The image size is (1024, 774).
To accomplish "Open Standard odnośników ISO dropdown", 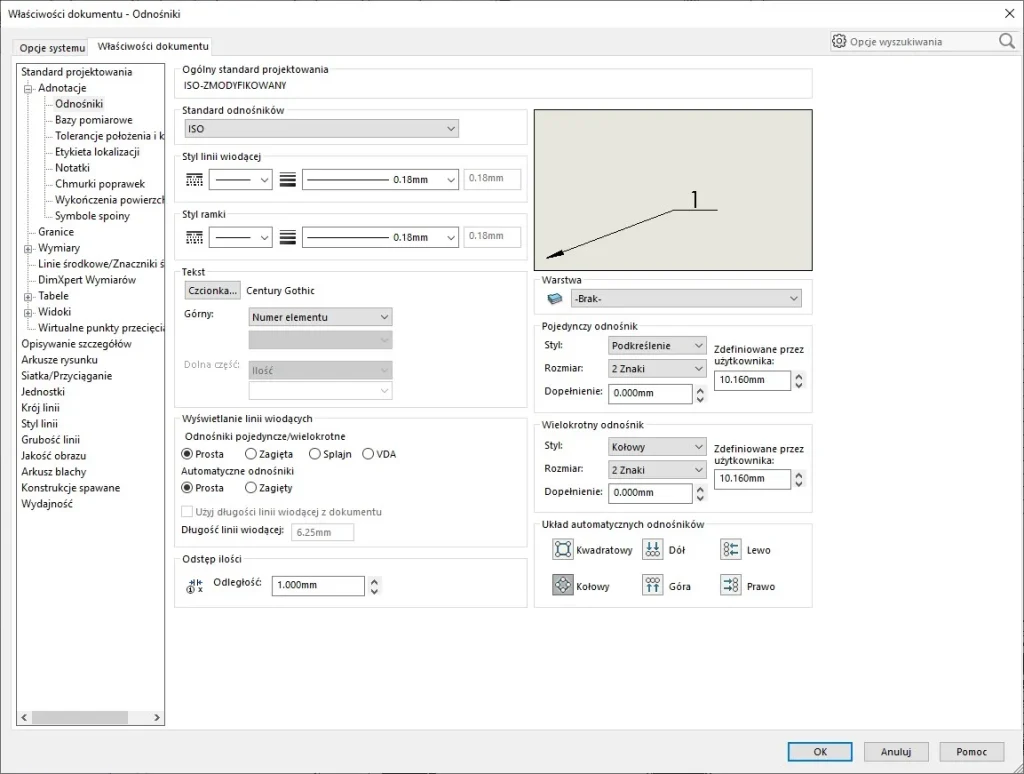I will tap(321, 129).
